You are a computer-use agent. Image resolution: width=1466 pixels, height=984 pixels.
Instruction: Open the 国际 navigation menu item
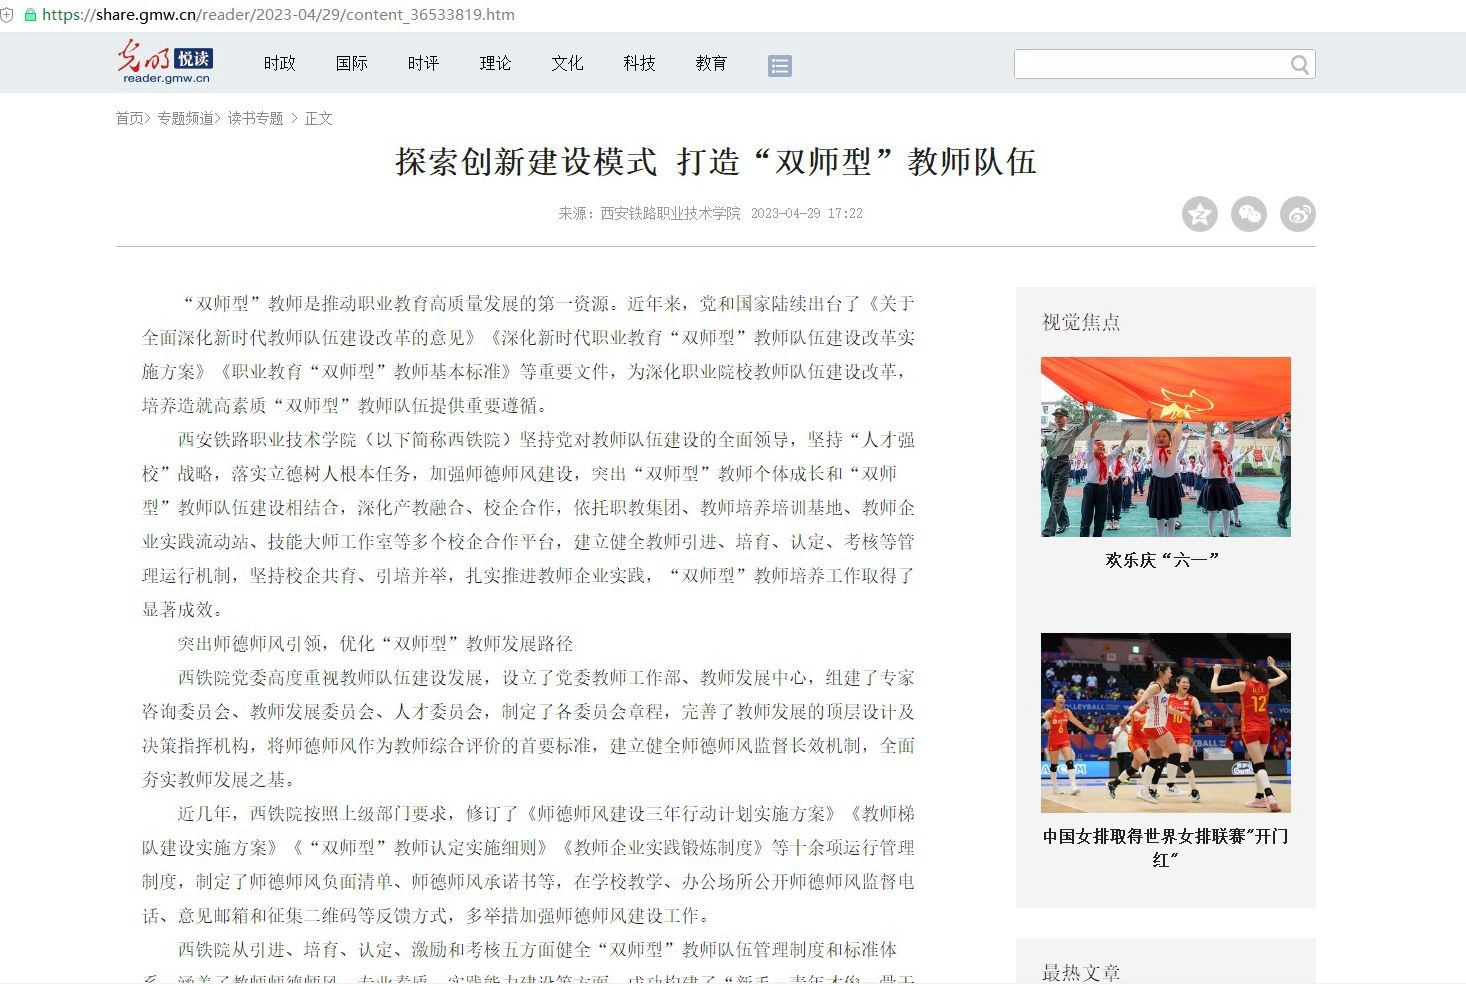pyautogui.click(x=351, y=63)
